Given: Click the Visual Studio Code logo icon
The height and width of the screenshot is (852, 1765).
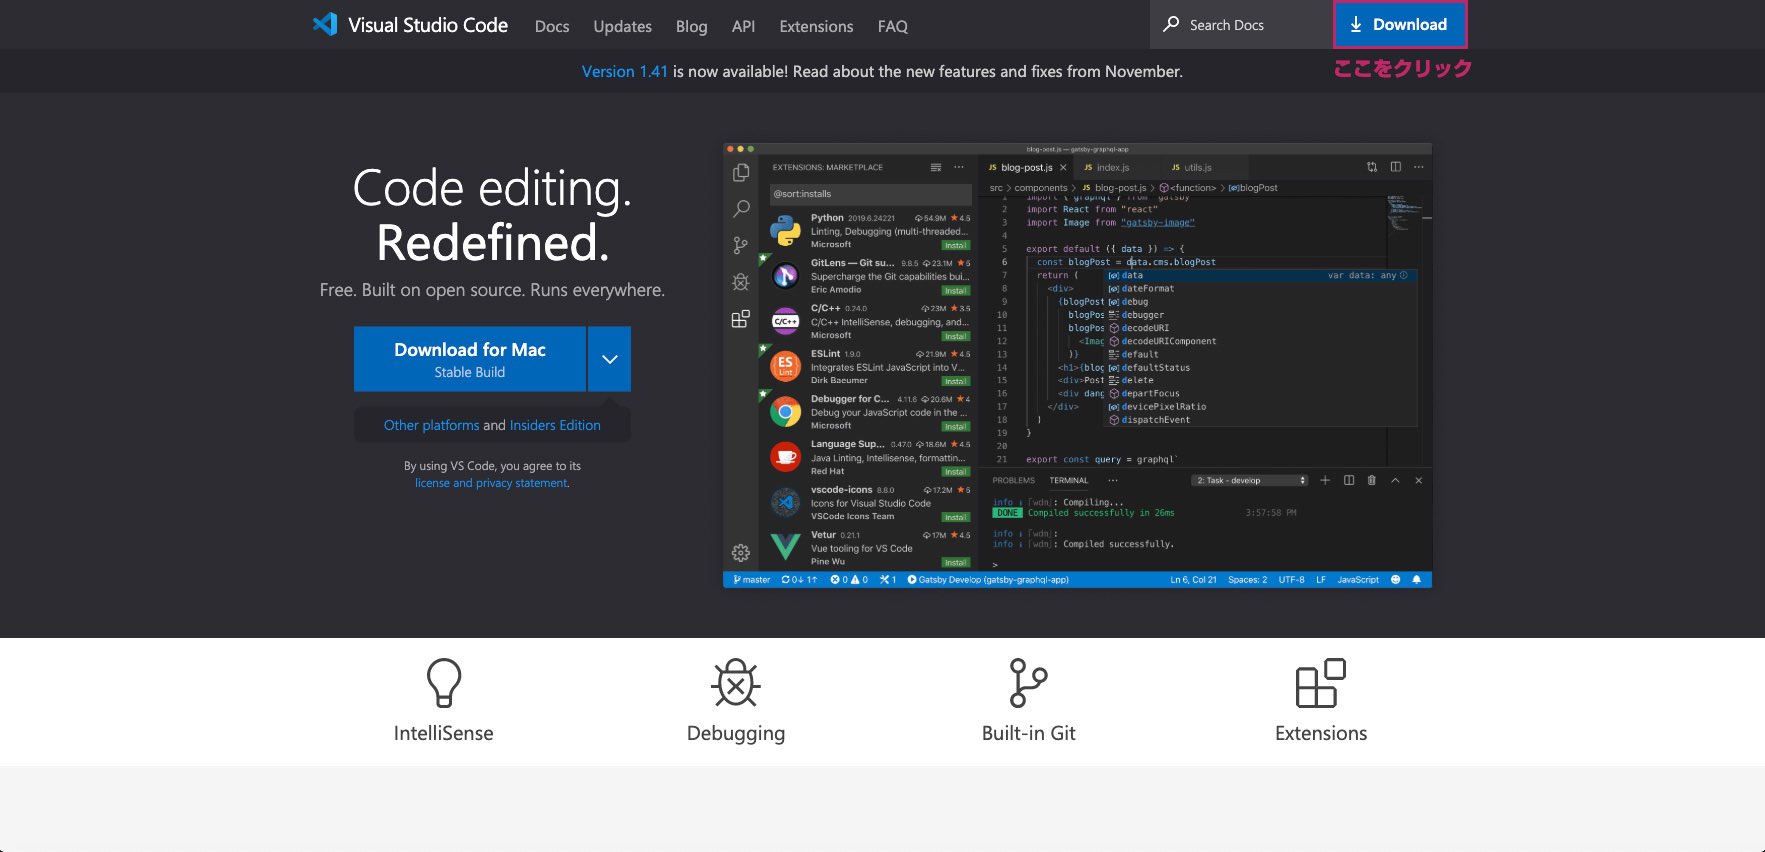Looking at the screenshot, I should (x=325, y=25).
